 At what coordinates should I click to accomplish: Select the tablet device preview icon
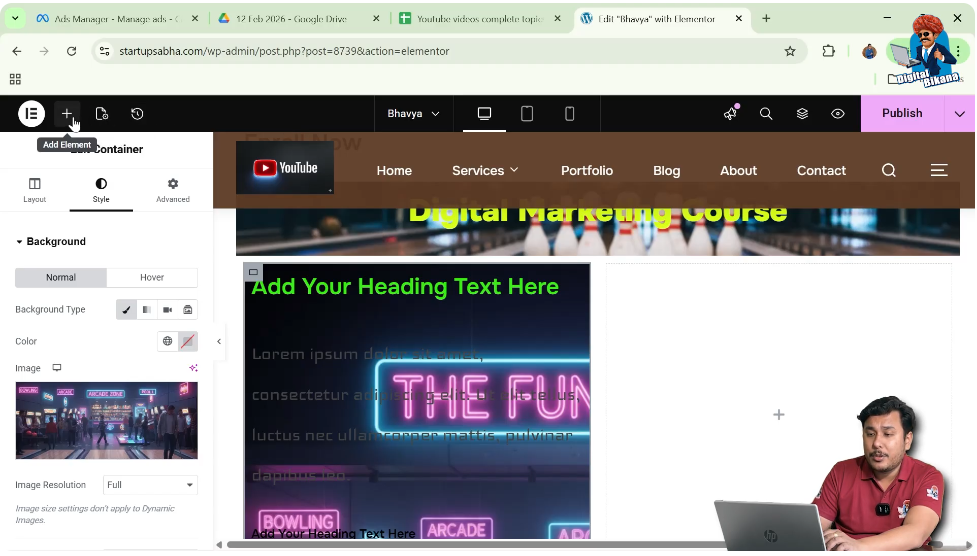point(527,113)
